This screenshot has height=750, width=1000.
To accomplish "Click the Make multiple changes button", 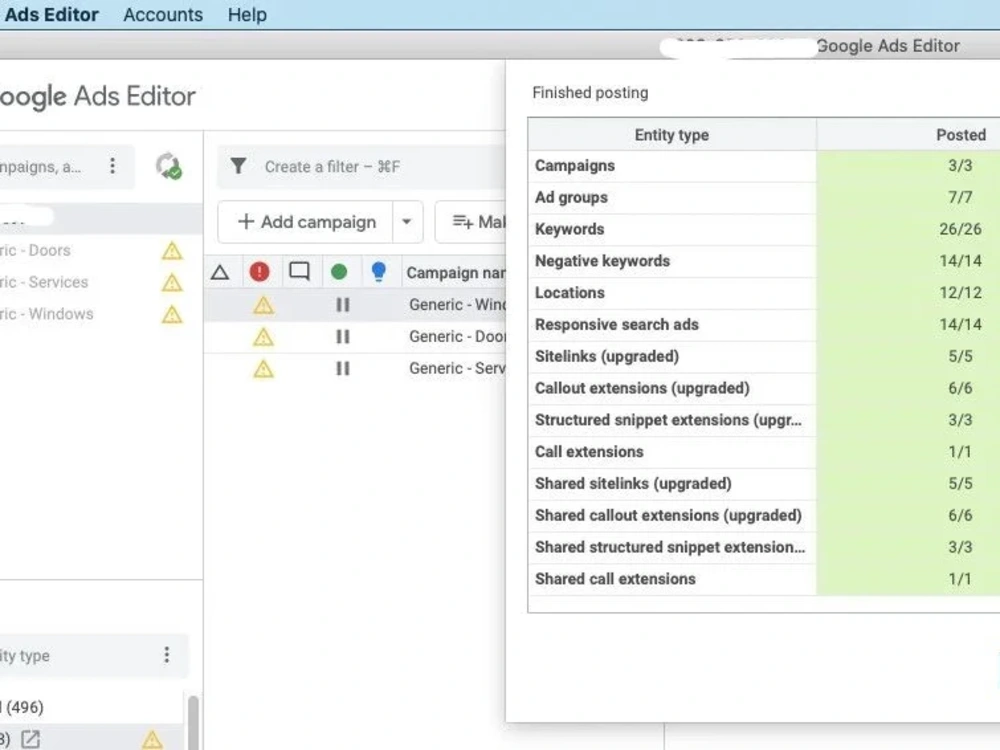I will pyautogui.click(x=471, y=222).
